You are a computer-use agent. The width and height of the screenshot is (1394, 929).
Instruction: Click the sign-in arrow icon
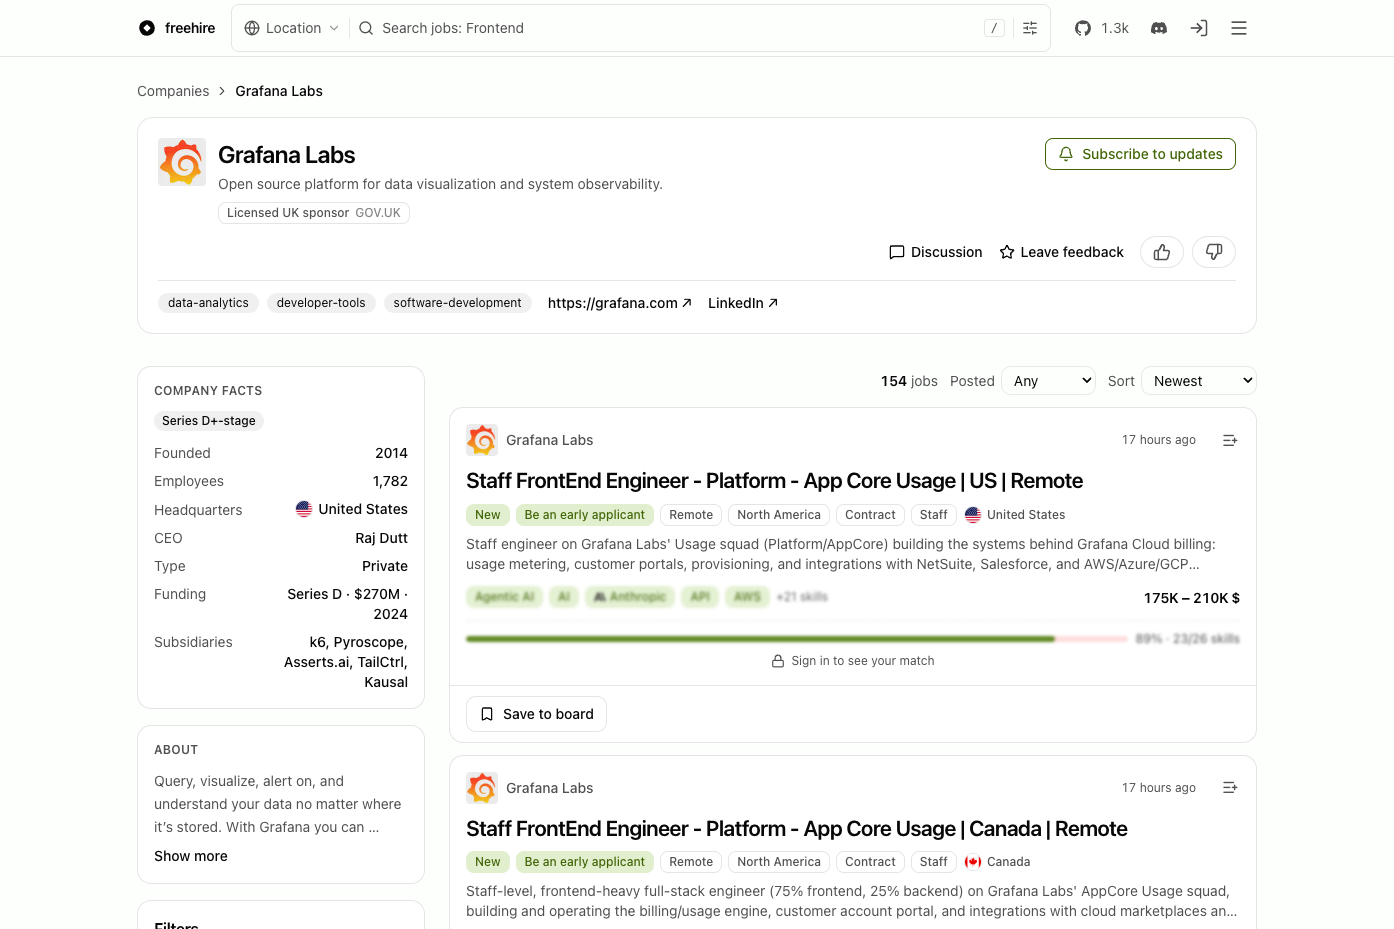click(1199, 28)
